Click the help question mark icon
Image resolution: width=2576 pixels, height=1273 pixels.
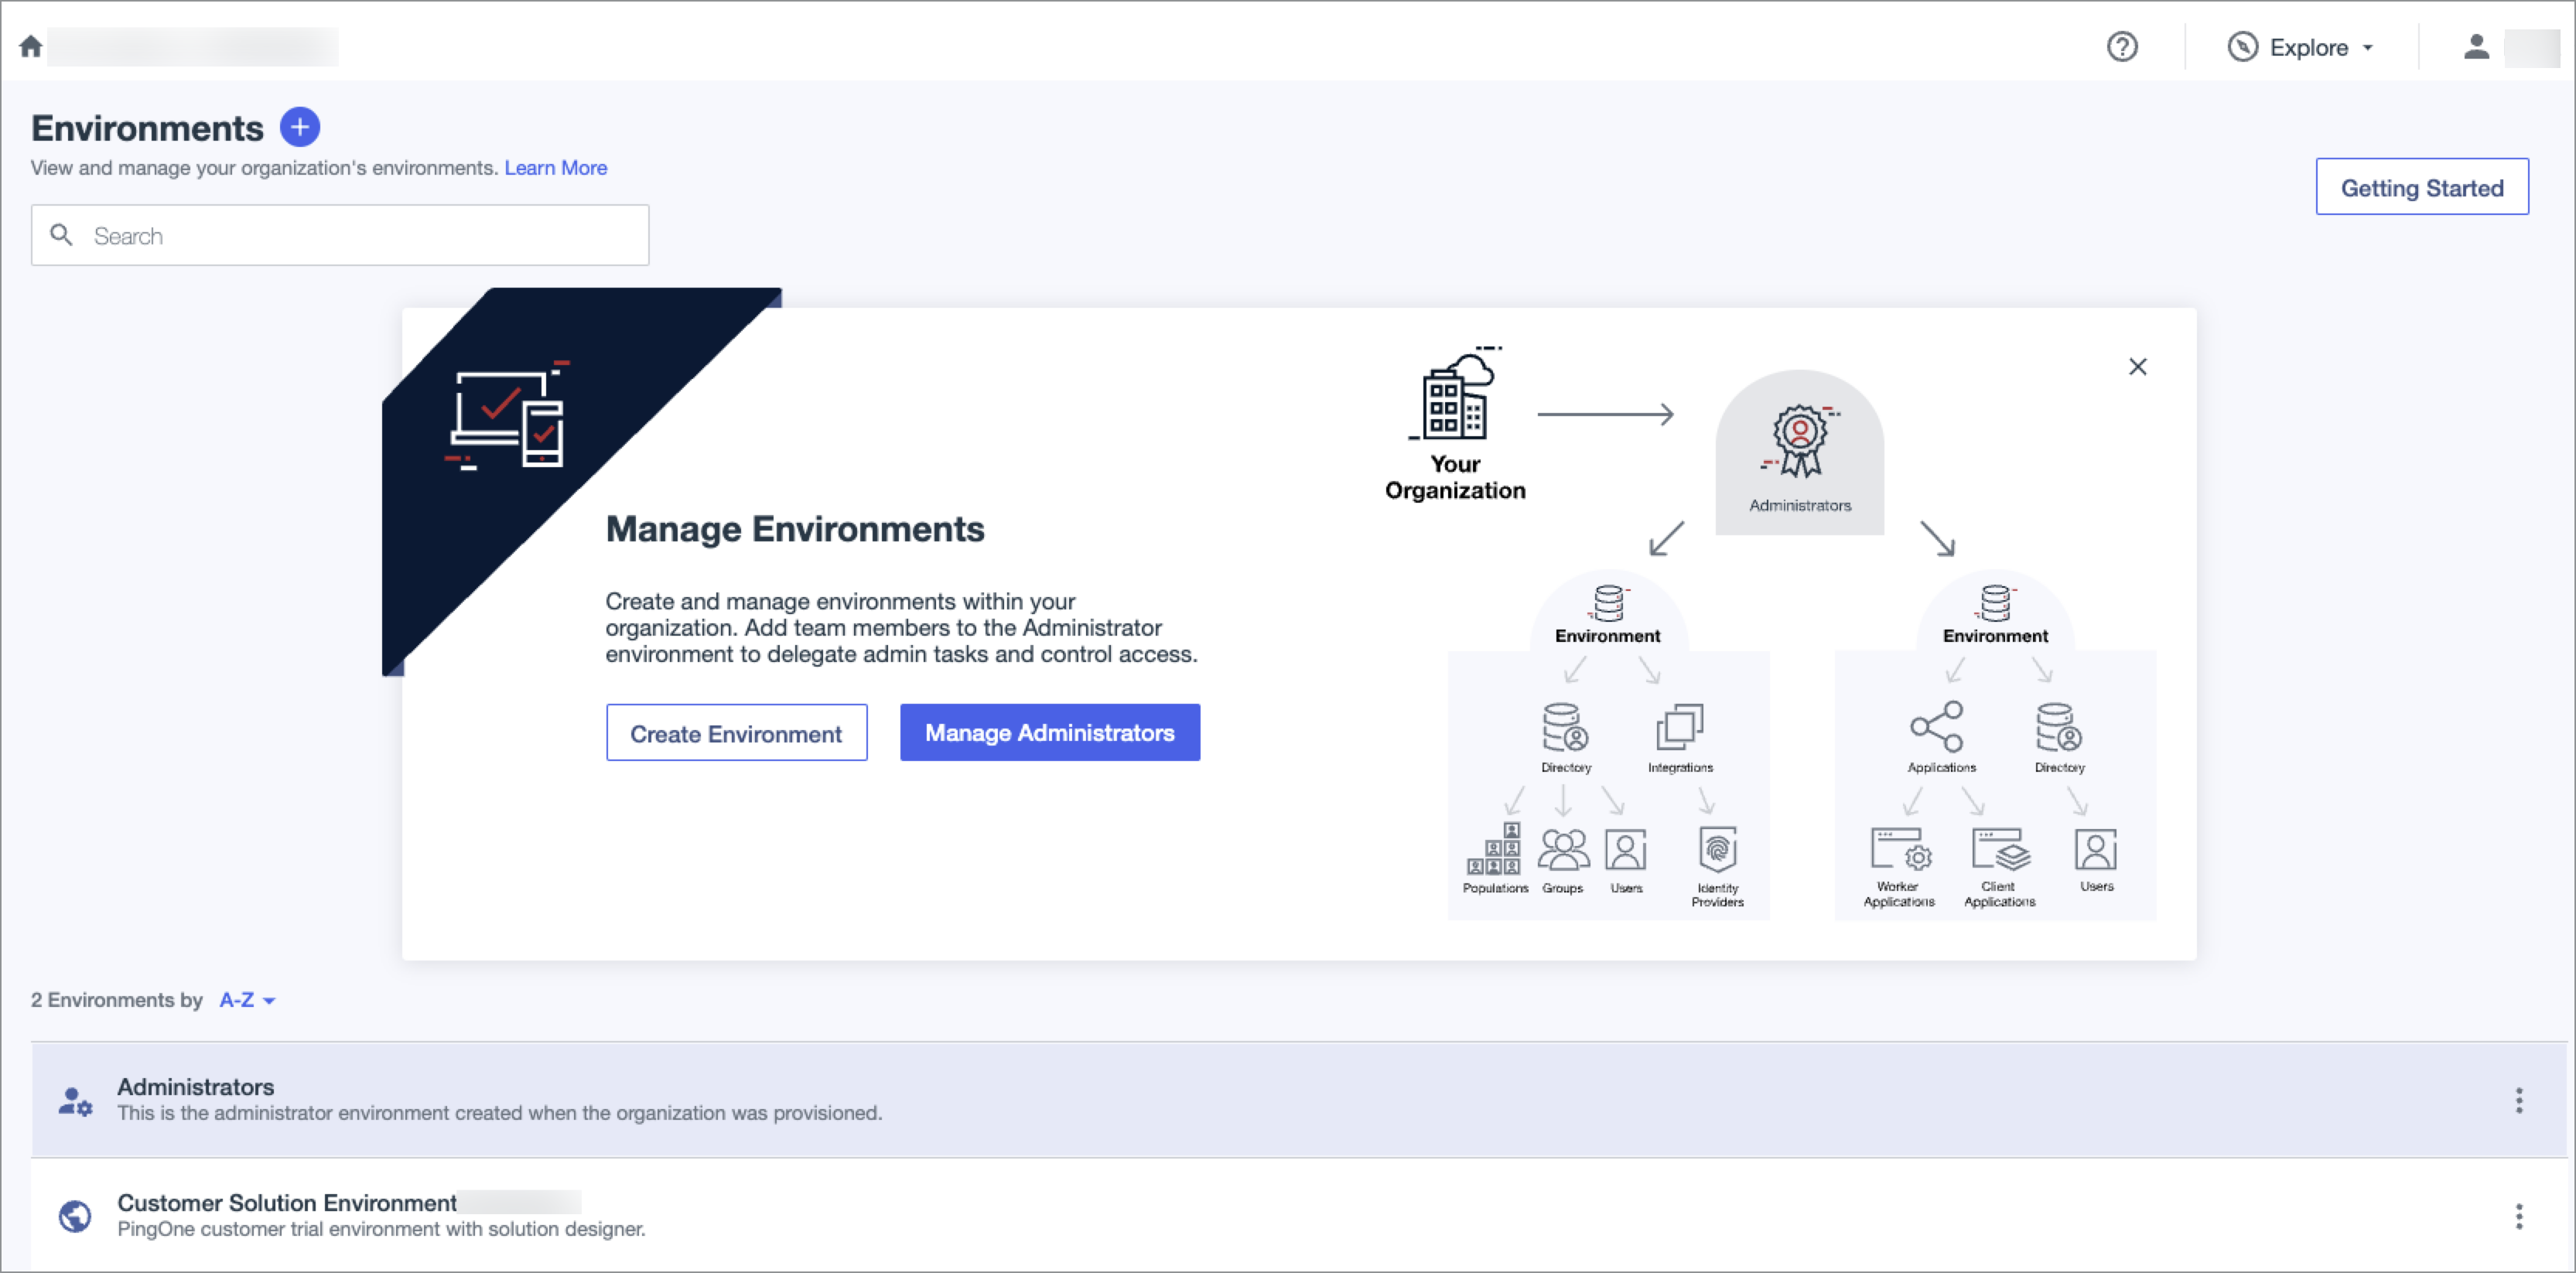pos(2123,46)
